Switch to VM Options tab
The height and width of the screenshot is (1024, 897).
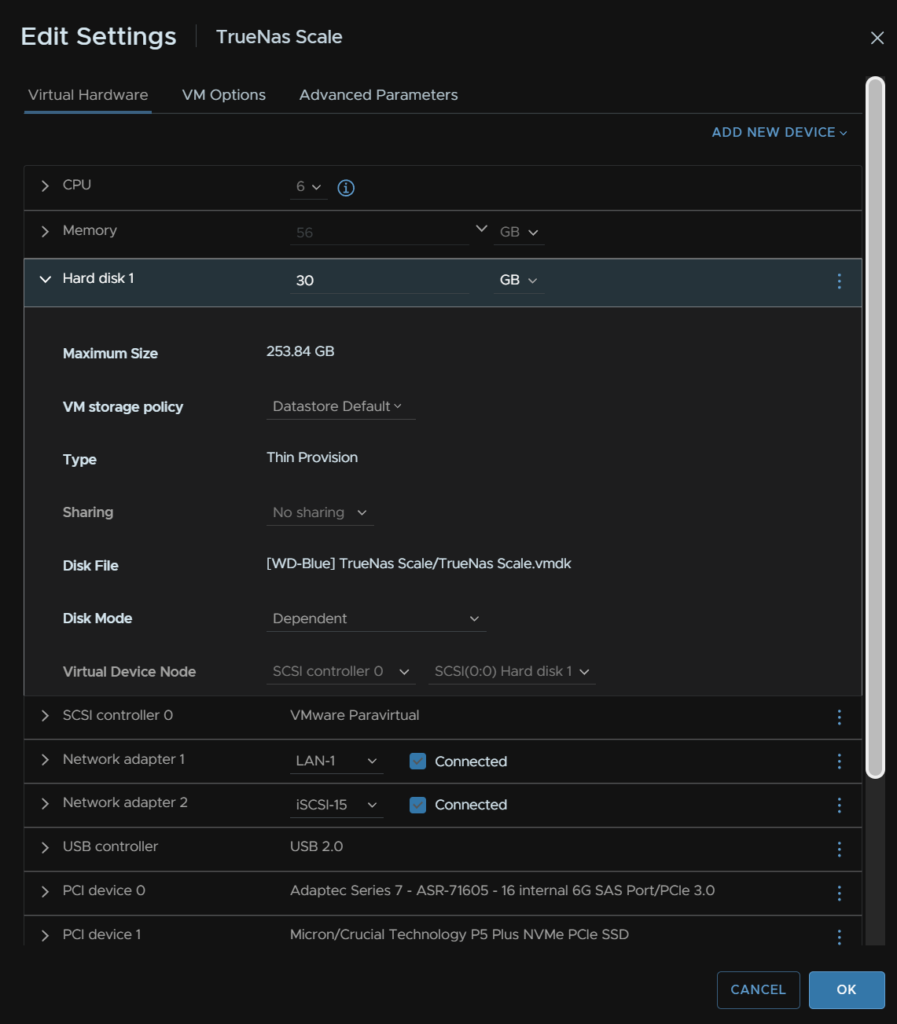tap(223, 95)
